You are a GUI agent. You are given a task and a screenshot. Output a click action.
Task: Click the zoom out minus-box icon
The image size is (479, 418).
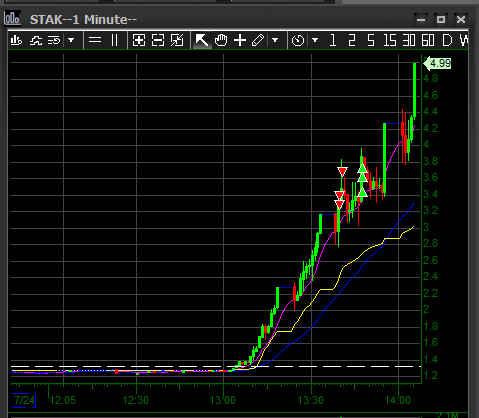click(x=158, y=40)
